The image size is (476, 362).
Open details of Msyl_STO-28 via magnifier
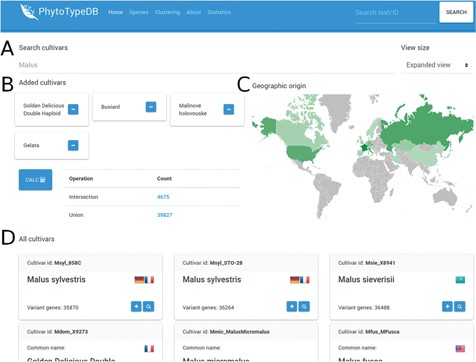coord(304,306)
